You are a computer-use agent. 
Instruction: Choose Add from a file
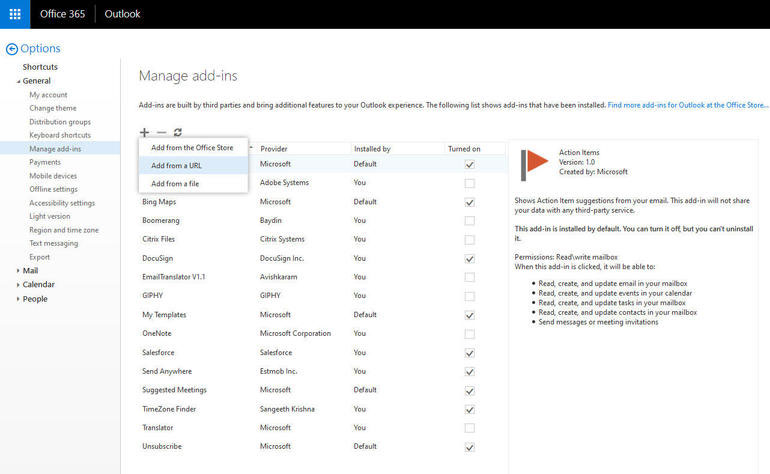[192, 184]
